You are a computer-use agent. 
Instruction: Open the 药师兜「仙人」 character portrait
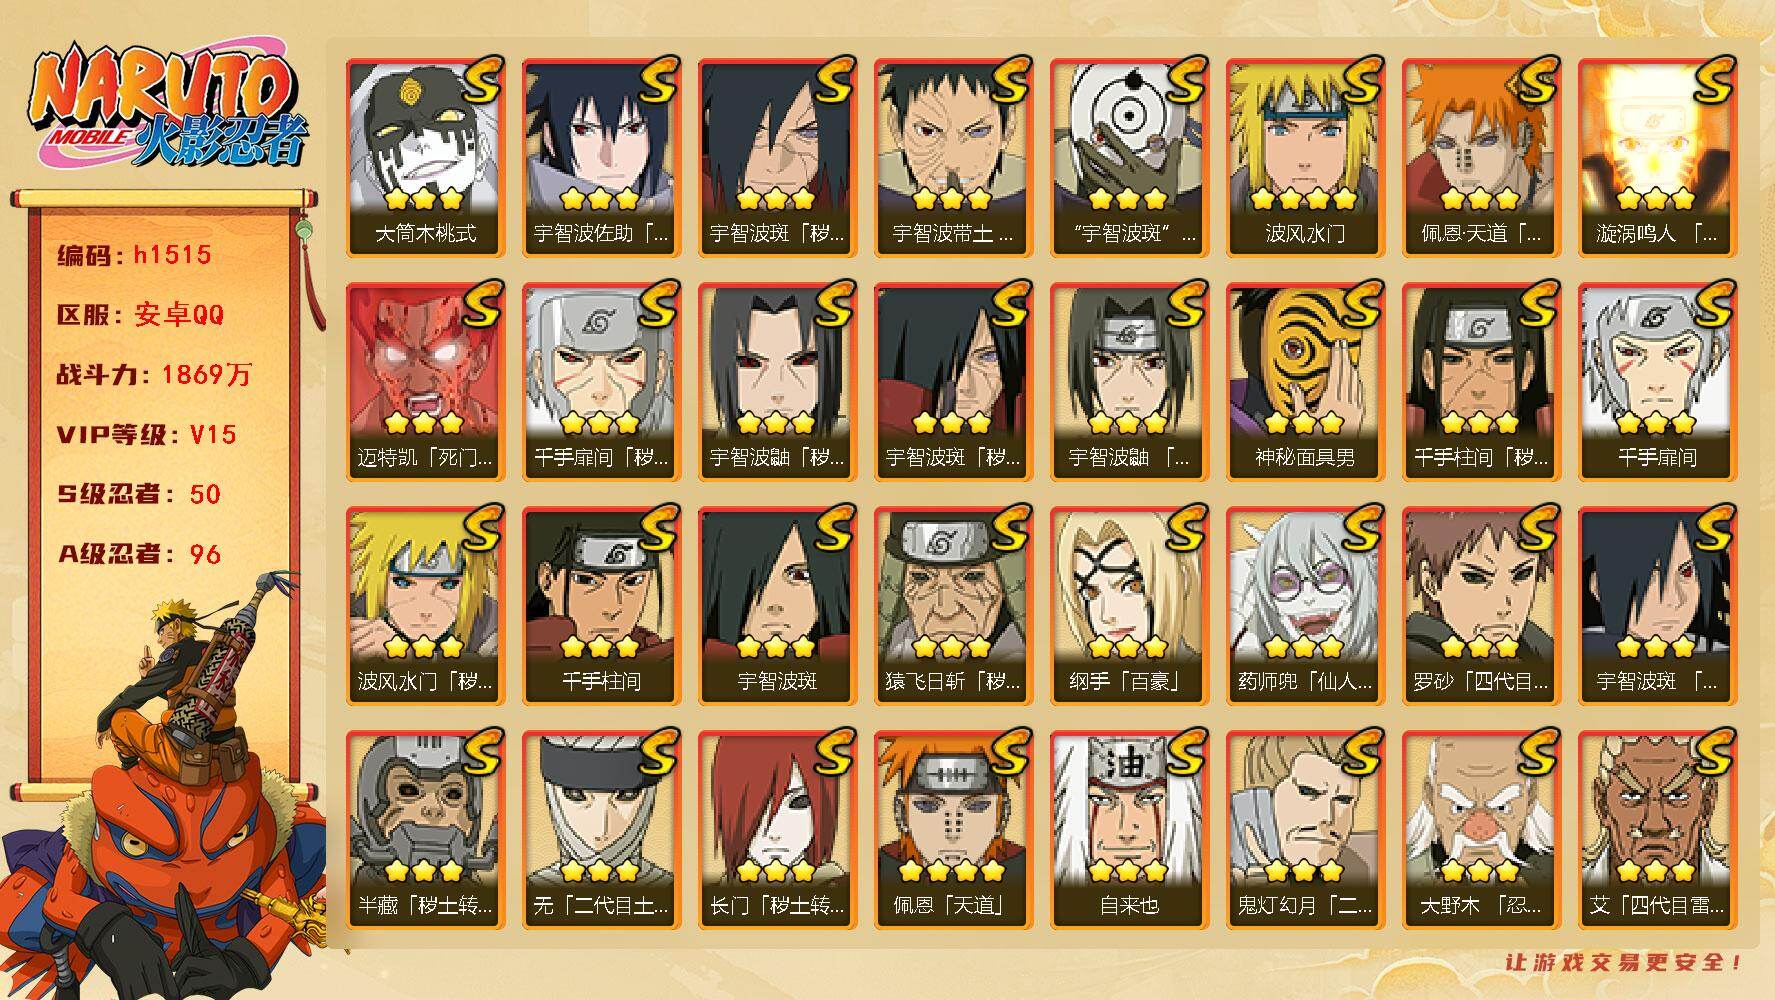coord(1305,605)
